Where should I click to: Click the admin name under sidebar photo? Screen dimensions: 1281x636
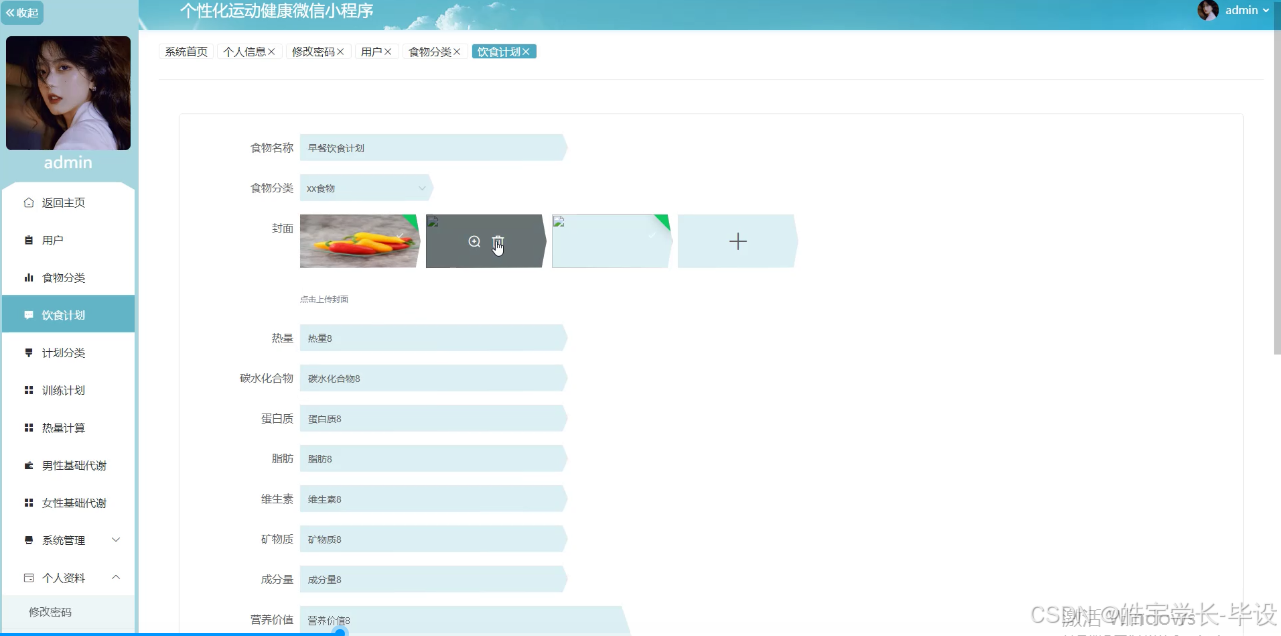(68, 162)
